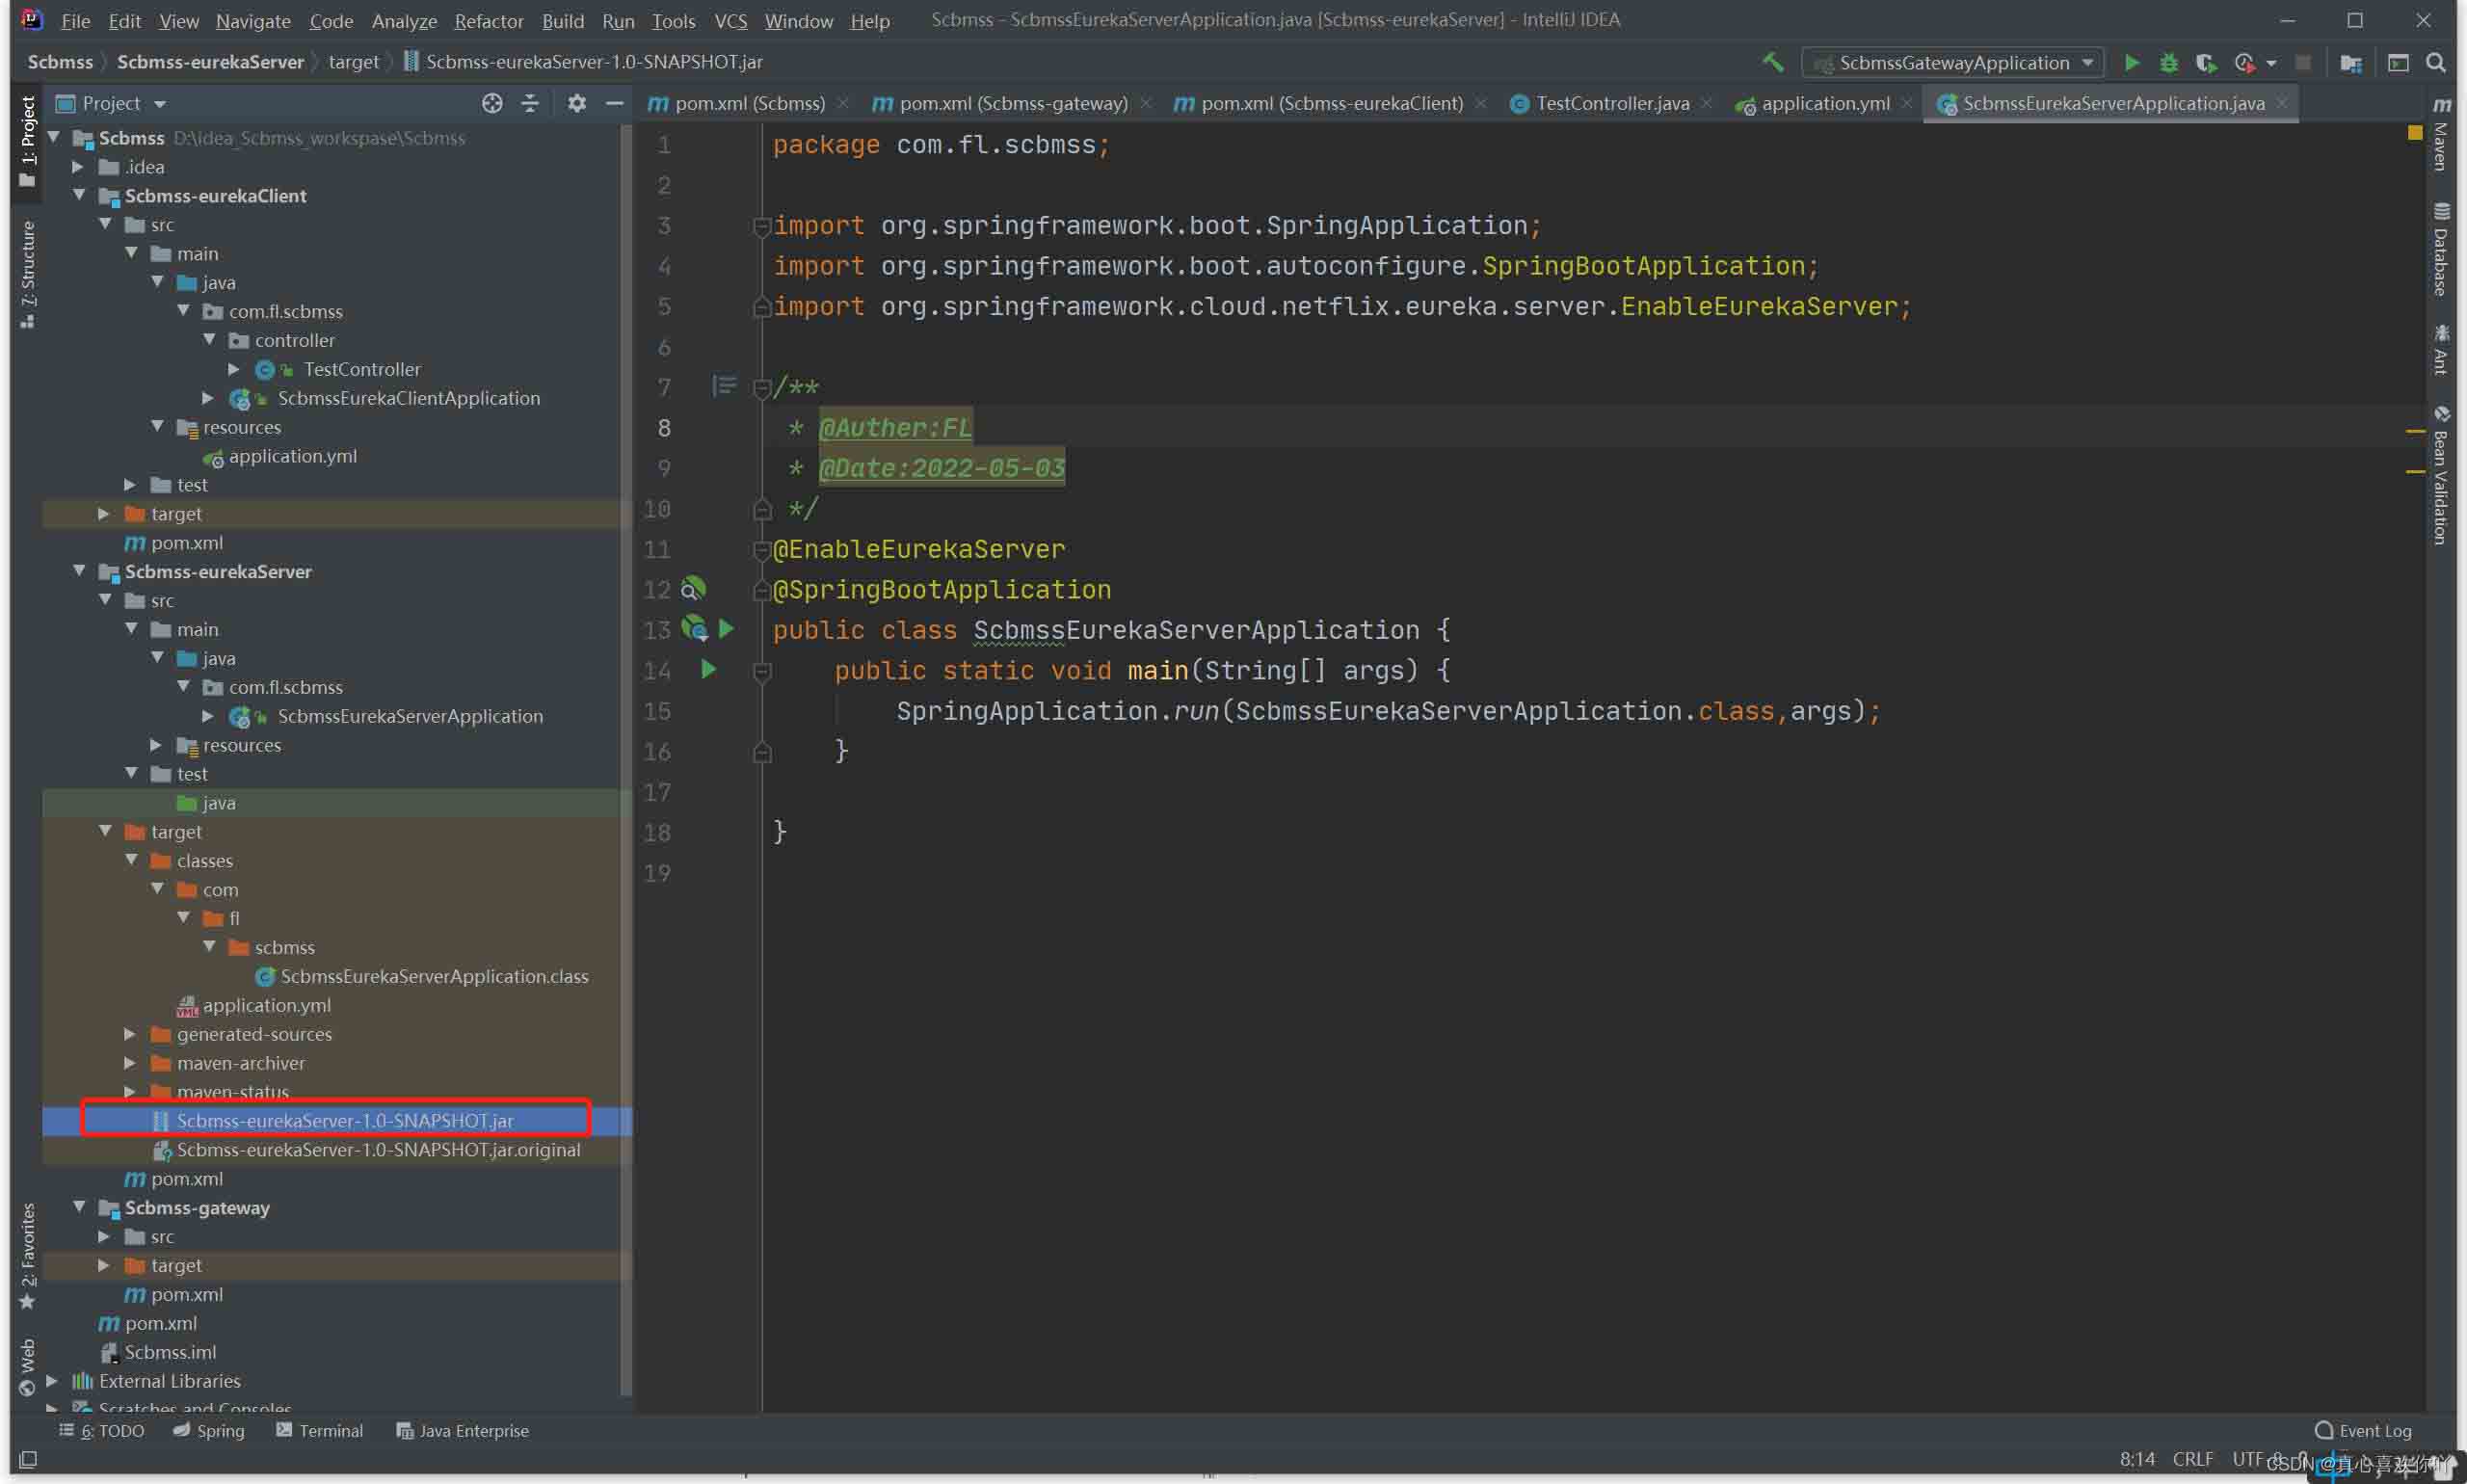Open the run configuration dropdown ScbmssGatewayApplication
2467x1484 pixels.
pos(1953,63)
